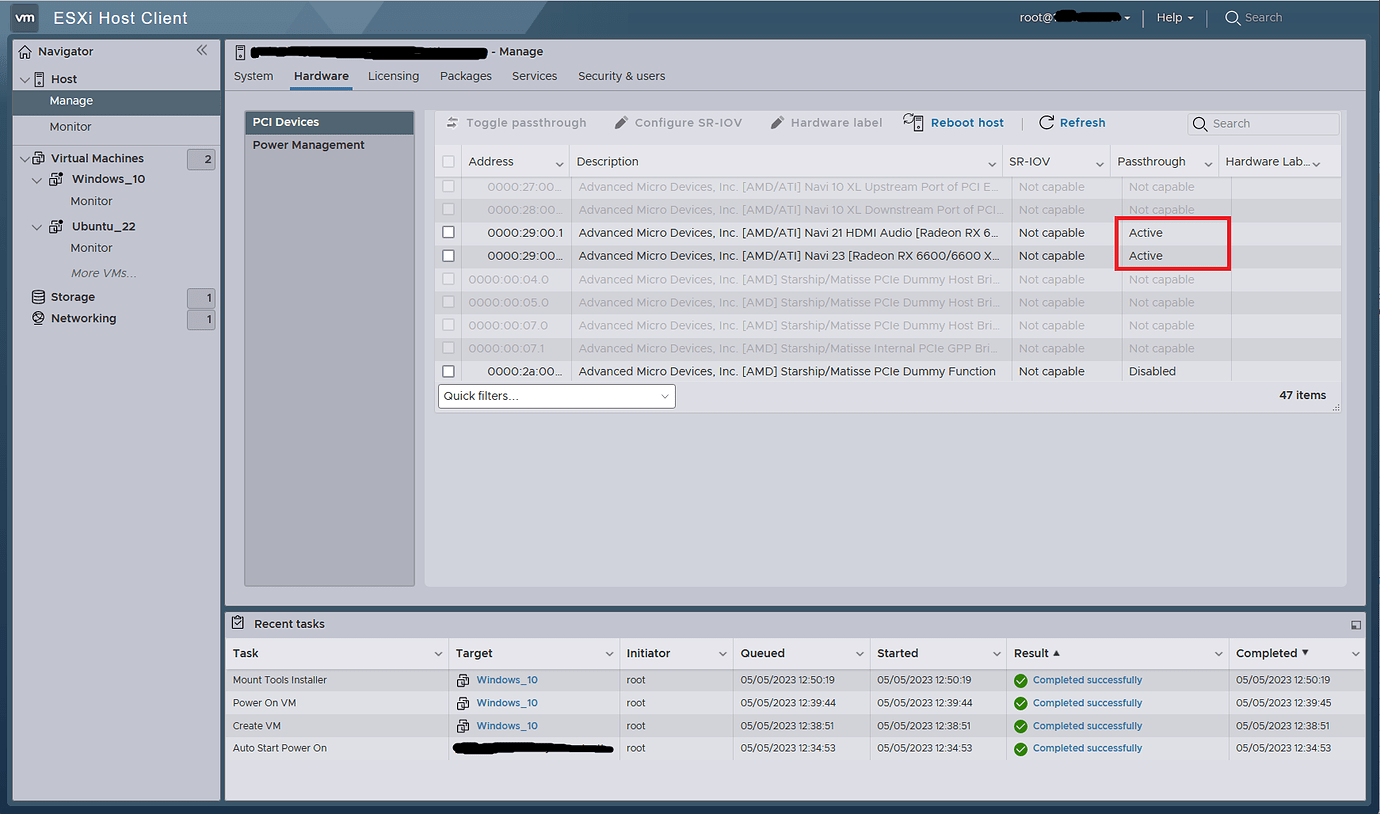
Task: Click the Refresh circular arrow icon
Action: point(1047,122)
